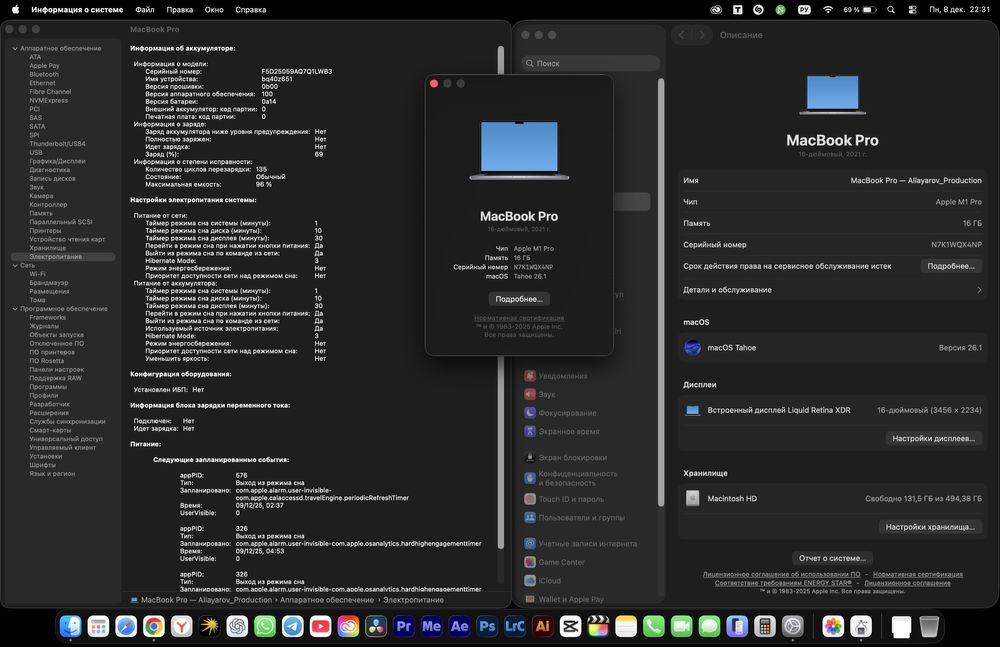Click Отчет о системе button

coord(832,558)
